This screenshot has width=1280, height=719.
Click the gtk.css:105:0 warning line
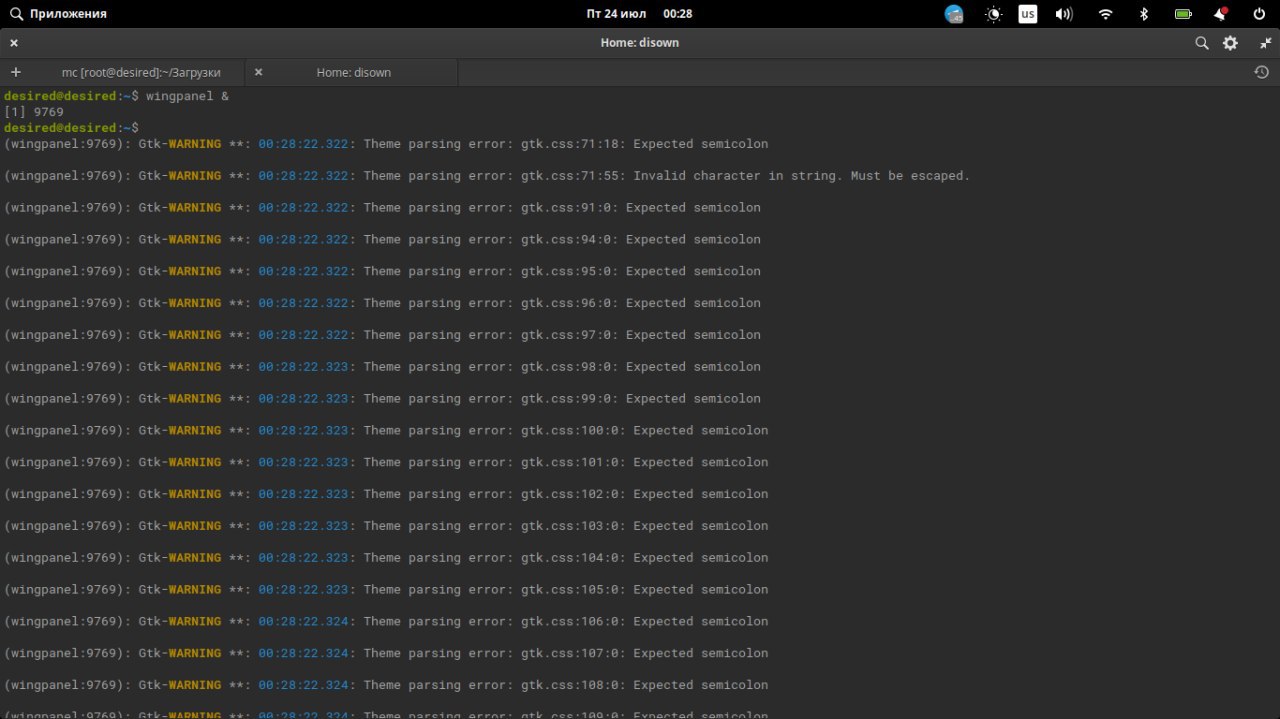coord(386,590)
